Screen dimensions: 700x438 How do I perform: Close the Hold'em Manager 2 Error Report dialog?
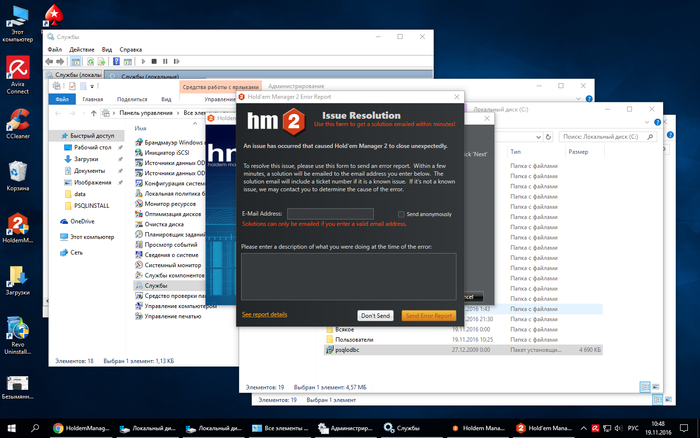pos(457,97)
